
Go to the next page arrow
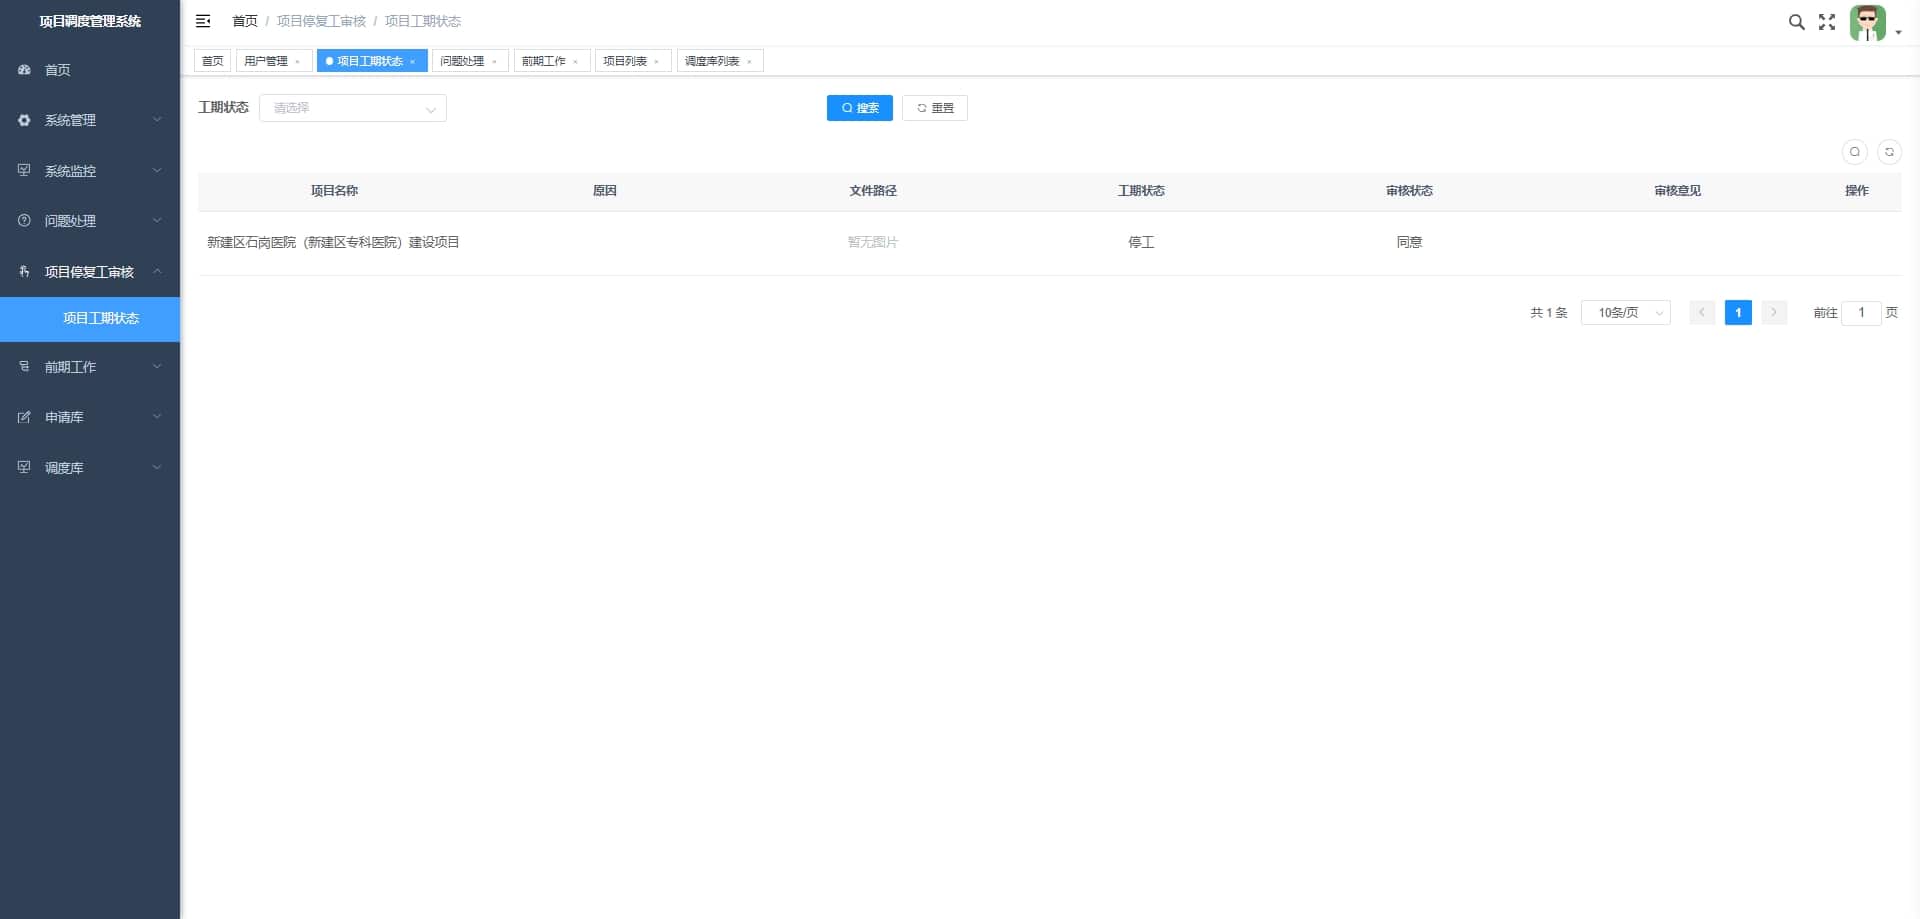click(x=1774, y=313)
